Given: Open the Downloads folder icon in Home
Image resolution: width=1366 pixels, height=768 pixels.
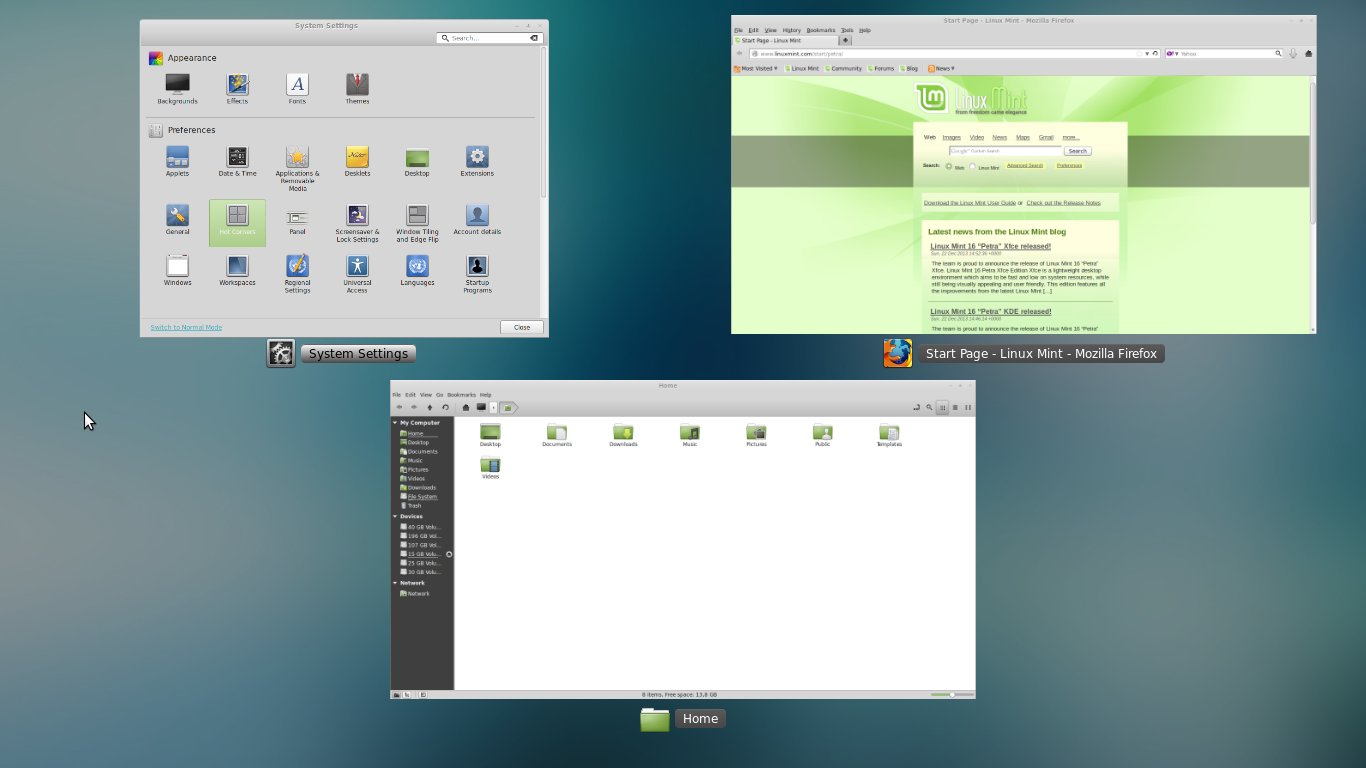Looking at the screenshot, I should [623, 433].
